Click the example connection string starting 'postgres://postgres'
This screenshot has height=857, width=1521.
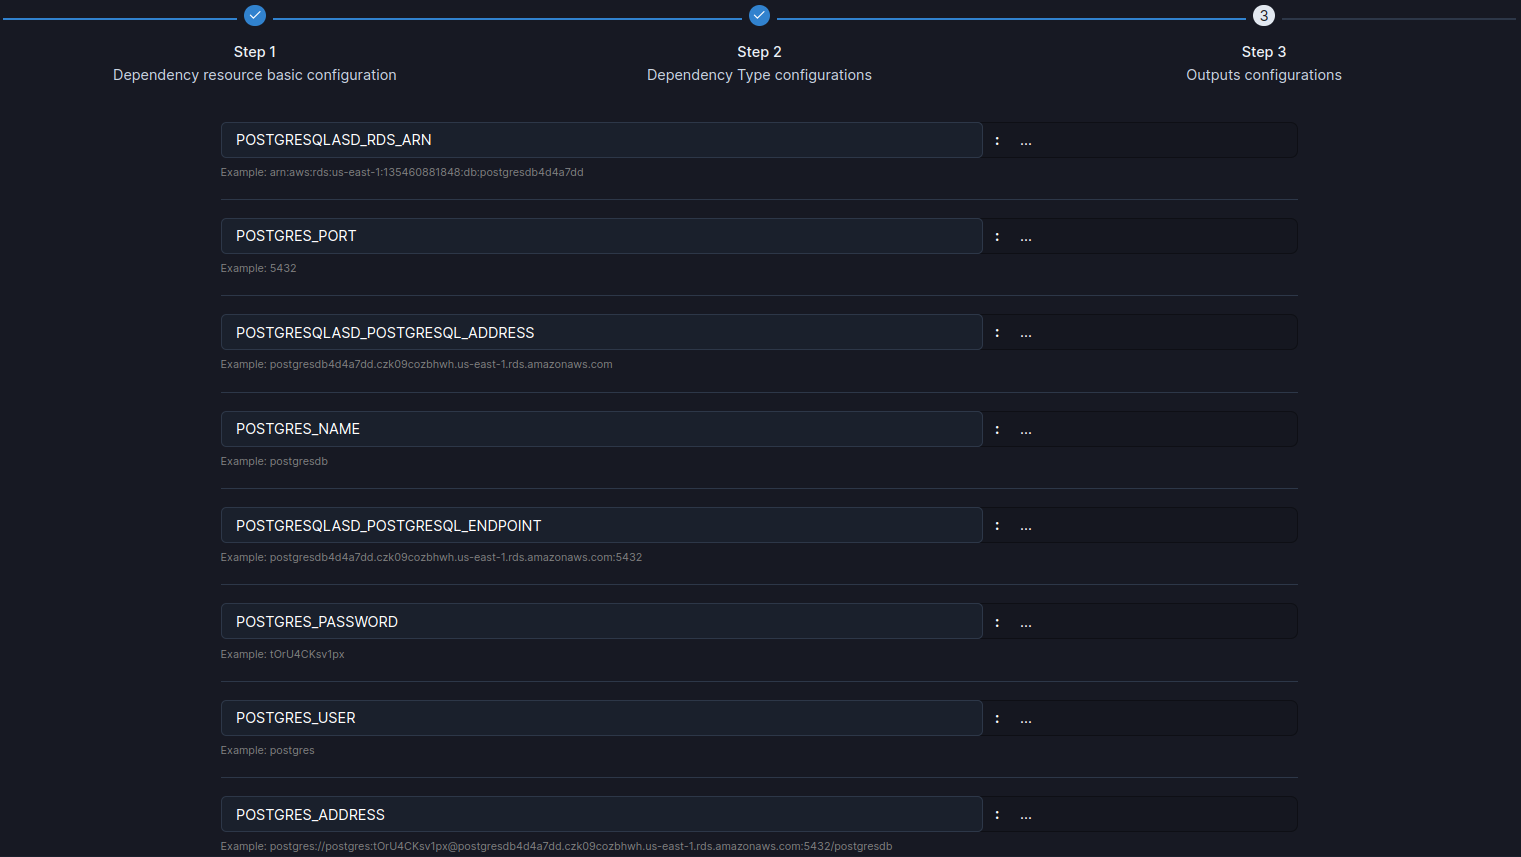[x=581, y=846]
